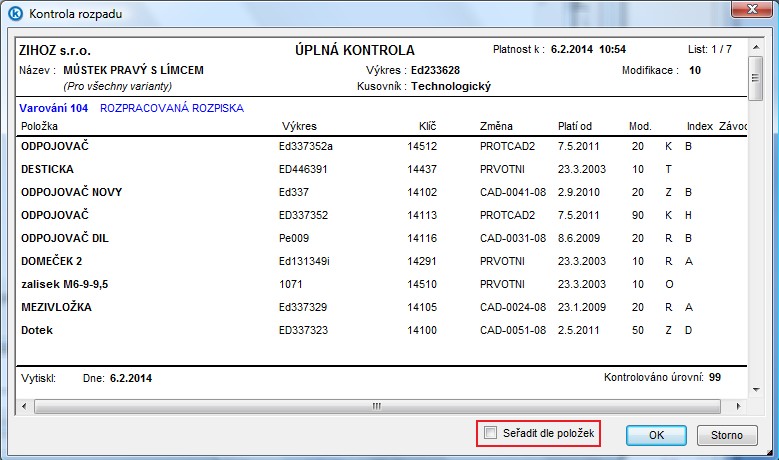The height and width of the screenshot is (460, 779).
Task: Click the Platnost k 6.2.2014 10:54 value
Action: point(588,49)
